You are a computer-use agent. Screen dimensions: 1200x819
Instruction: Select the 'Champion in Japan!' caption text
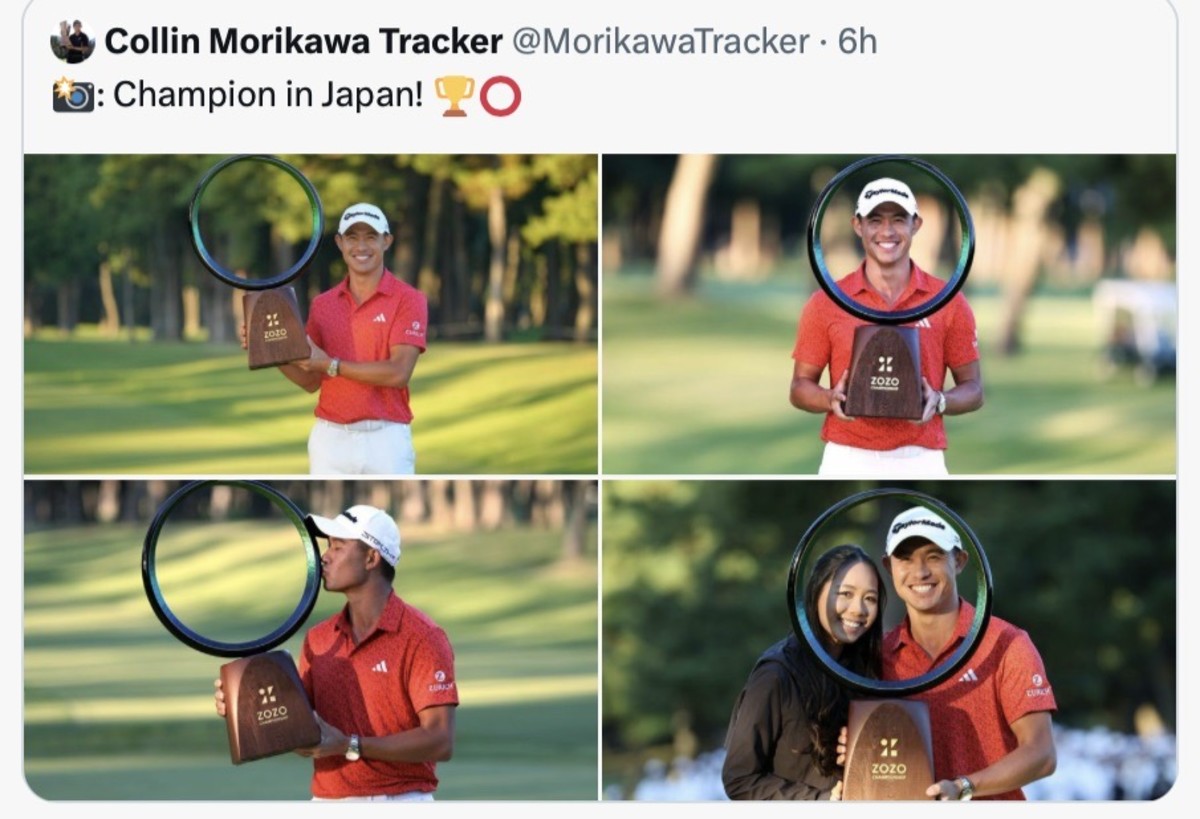268,96
